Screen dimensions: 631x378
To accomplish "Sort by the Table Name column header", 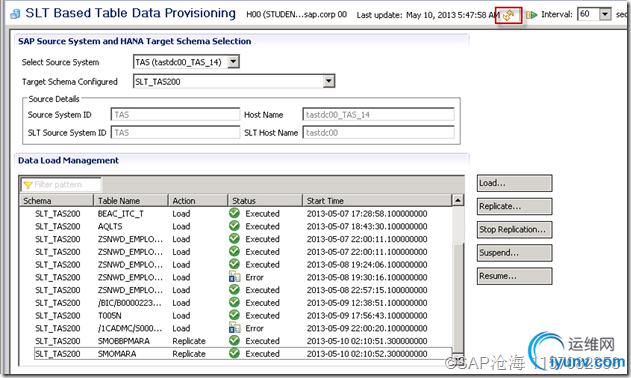I will click(x=130, y=200).
